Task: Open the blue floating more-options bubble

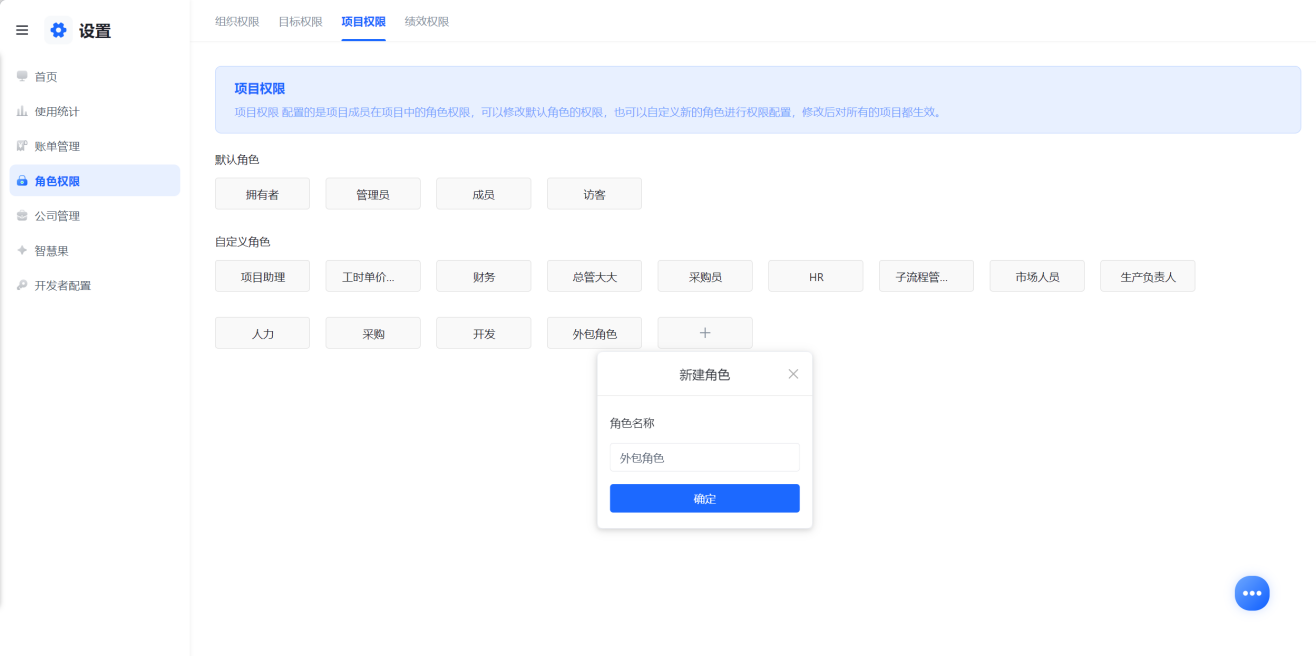Action: click(x=1252, y=593)
